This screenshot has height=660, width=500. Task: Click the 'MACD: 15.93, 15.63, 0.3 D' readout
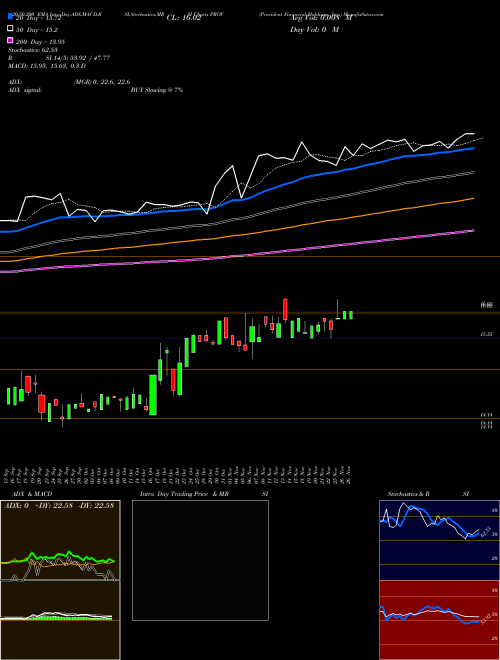pyautogui.click(x=47, y=66)
